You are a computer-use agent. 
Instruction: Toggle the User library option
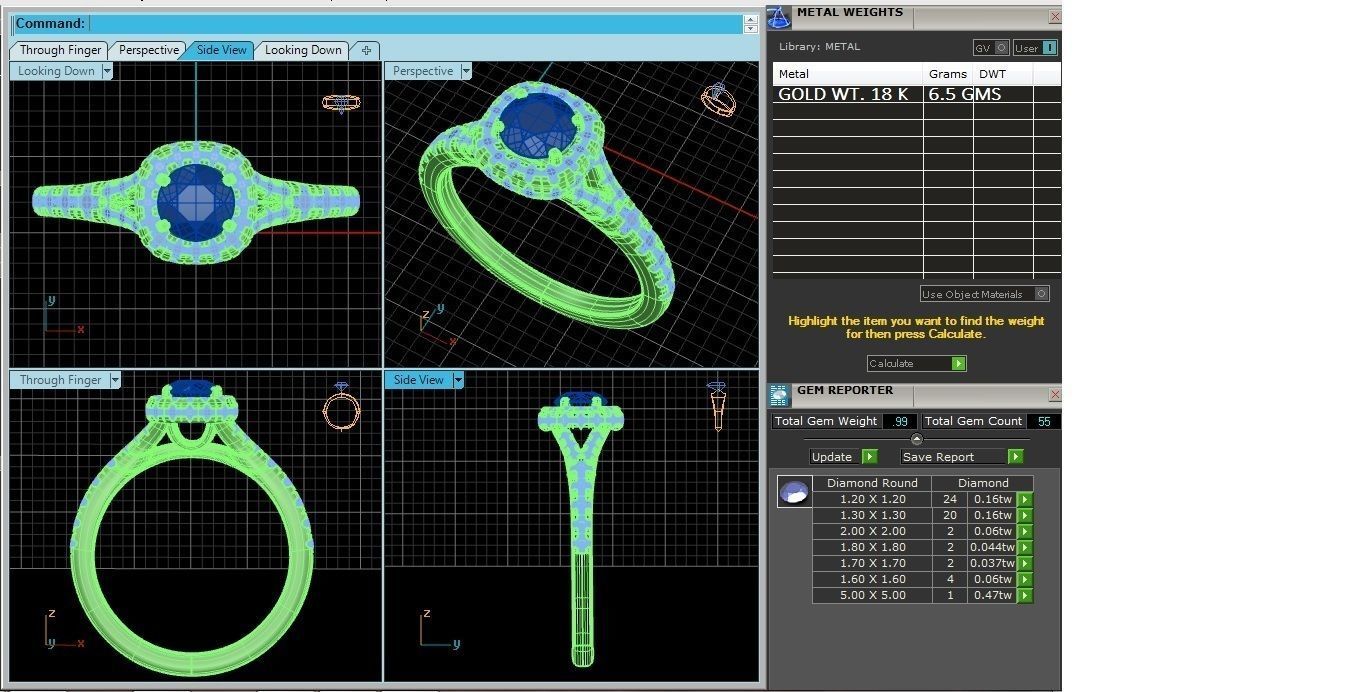click(1049, 48)
